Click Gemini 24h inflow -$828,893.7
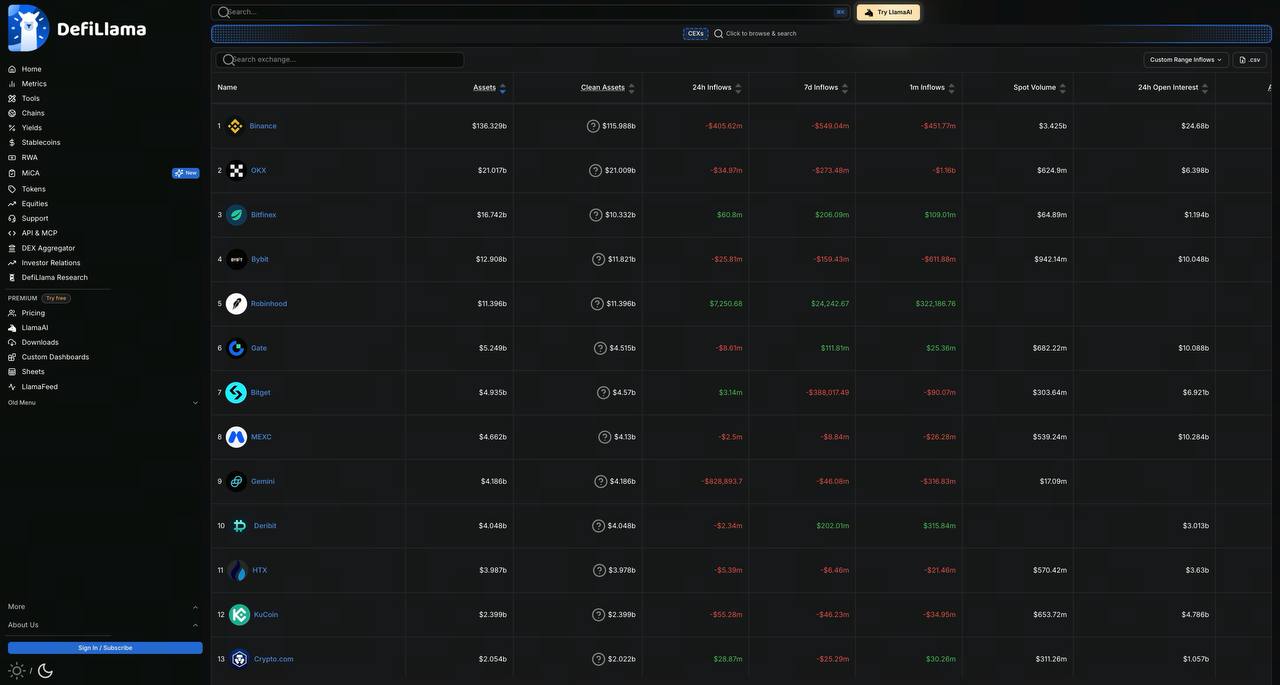Viewport: 1280px width, 685px height. pyautogui.click(x=722, y=481)
